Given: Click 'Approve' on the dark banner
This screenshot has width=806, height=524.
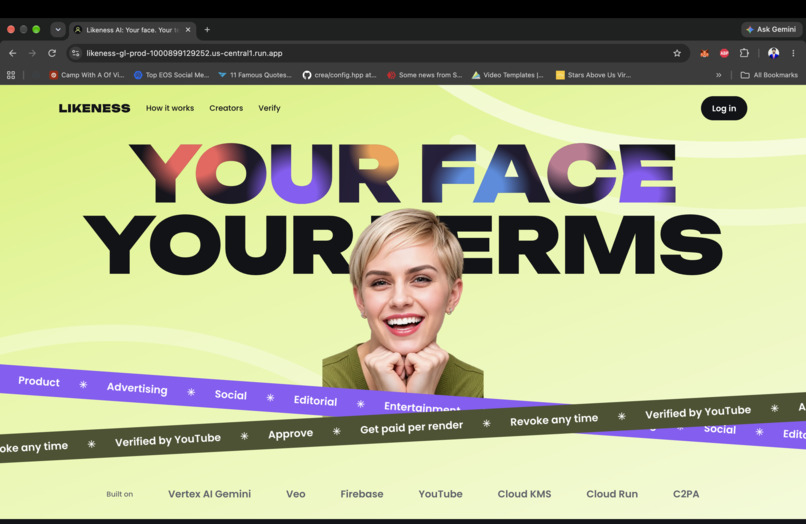Looking at the screenshot, I should 290,434.
